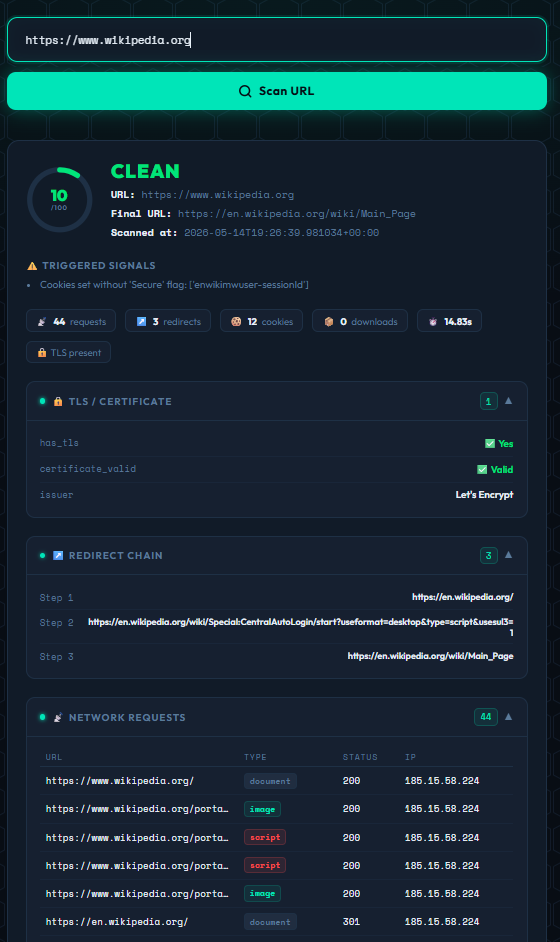Click the issuer value Let's Encrypt
The image size is (560, 942).
click(x=484, y=494)
